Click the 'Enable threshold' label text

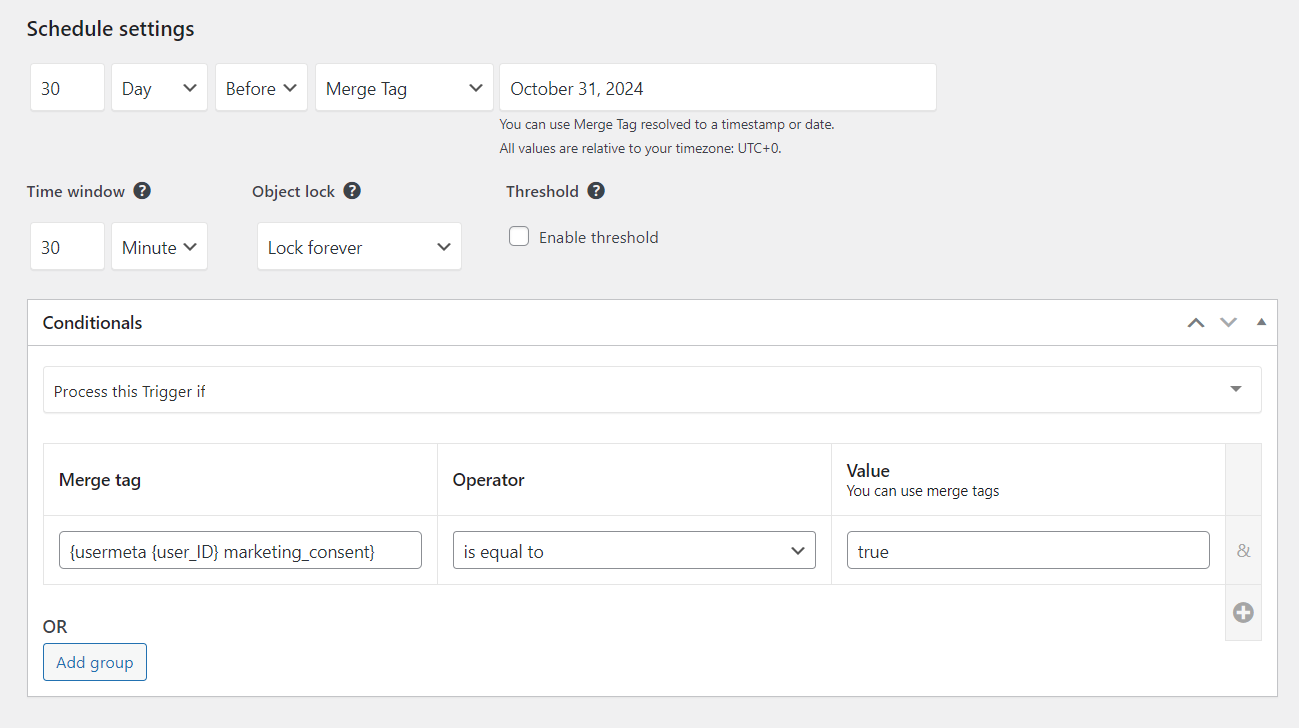click(599, 238)
